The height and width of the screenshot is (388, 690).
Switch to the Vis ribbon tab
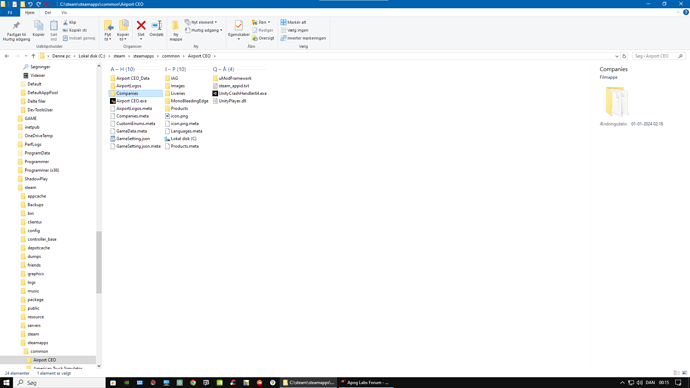coord(64,13)
